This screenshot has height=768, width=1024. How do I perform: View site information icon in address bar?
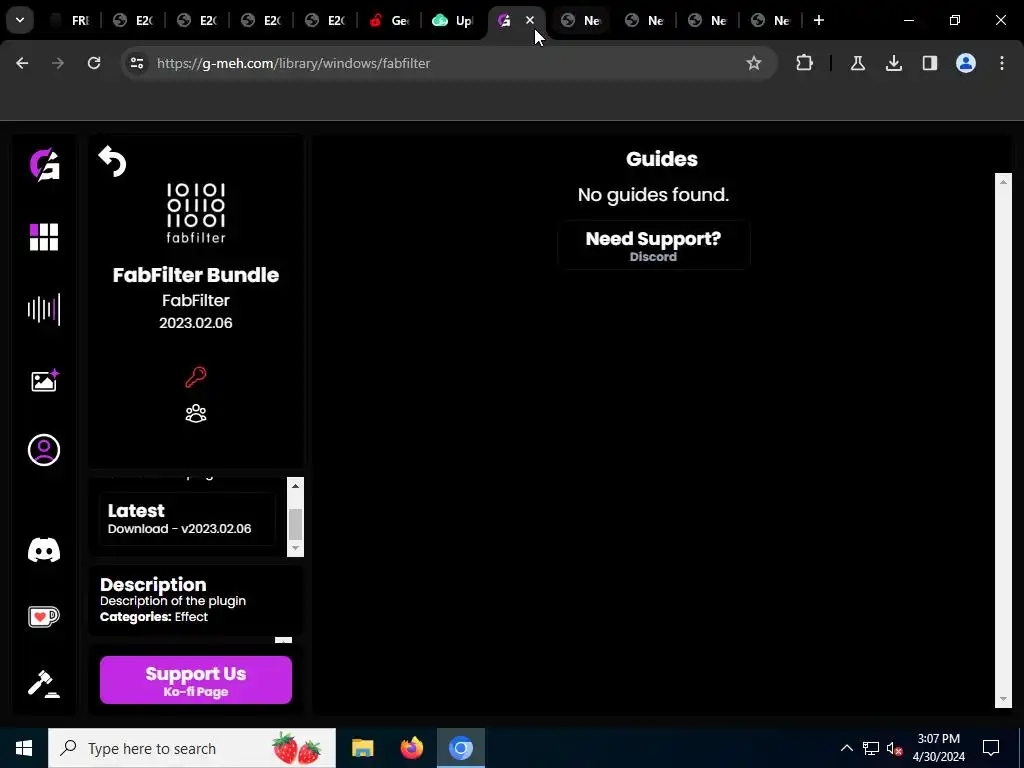[x=136, y=63]
